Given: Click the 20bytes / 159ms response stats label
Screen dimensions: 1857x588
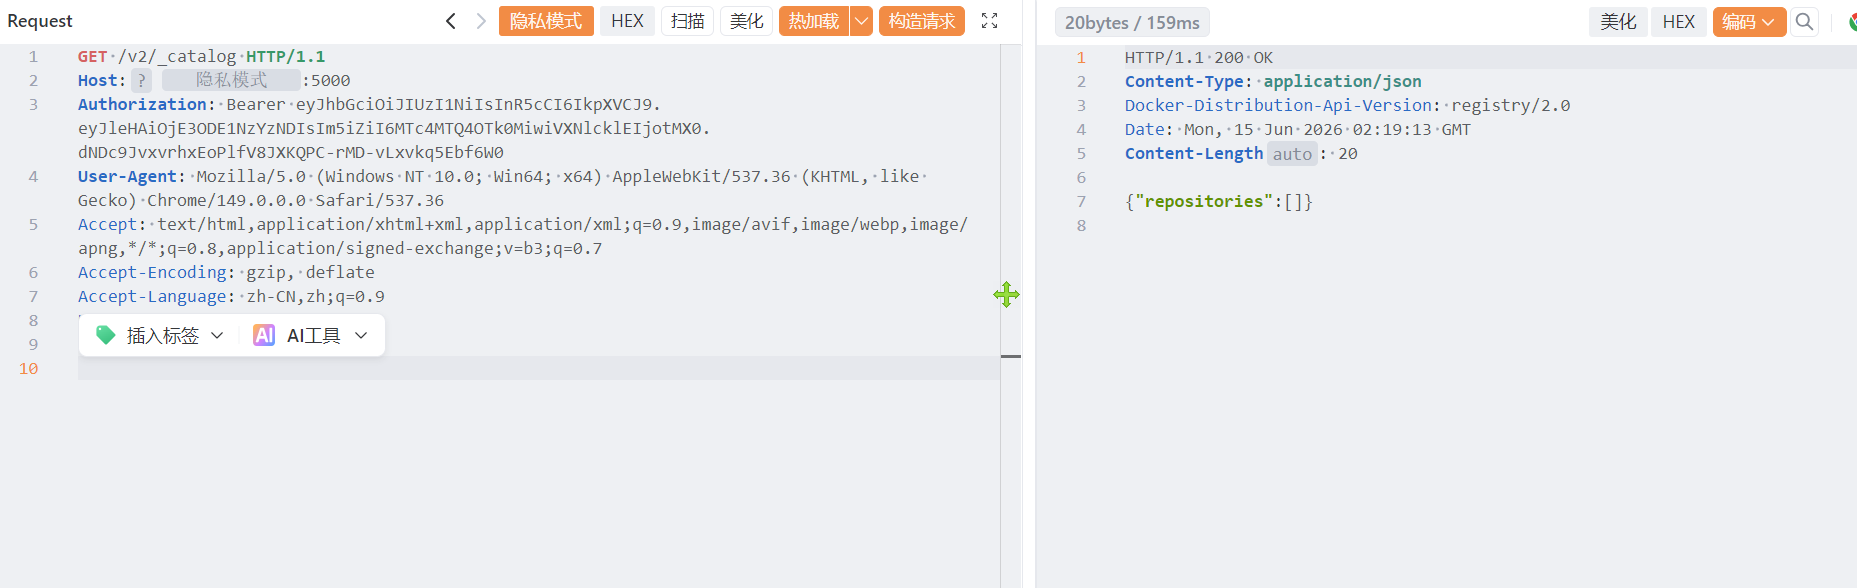Looking at the screenshot, I should 1132,22.
